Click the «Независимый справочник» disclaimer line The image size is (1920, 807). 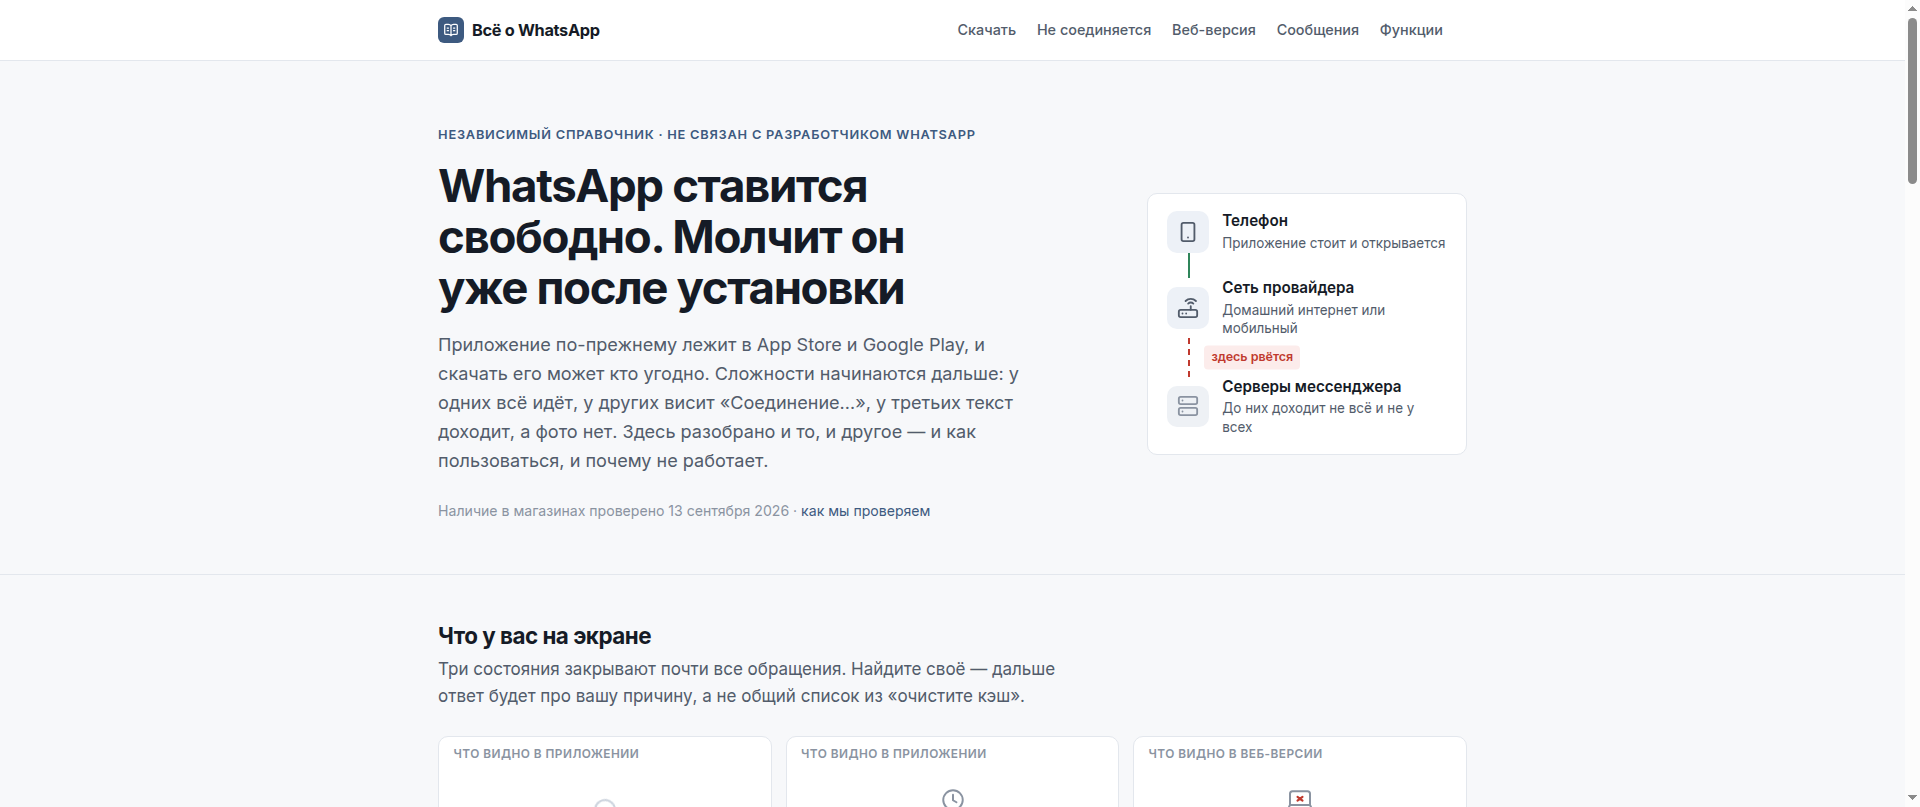click(706, 134)
